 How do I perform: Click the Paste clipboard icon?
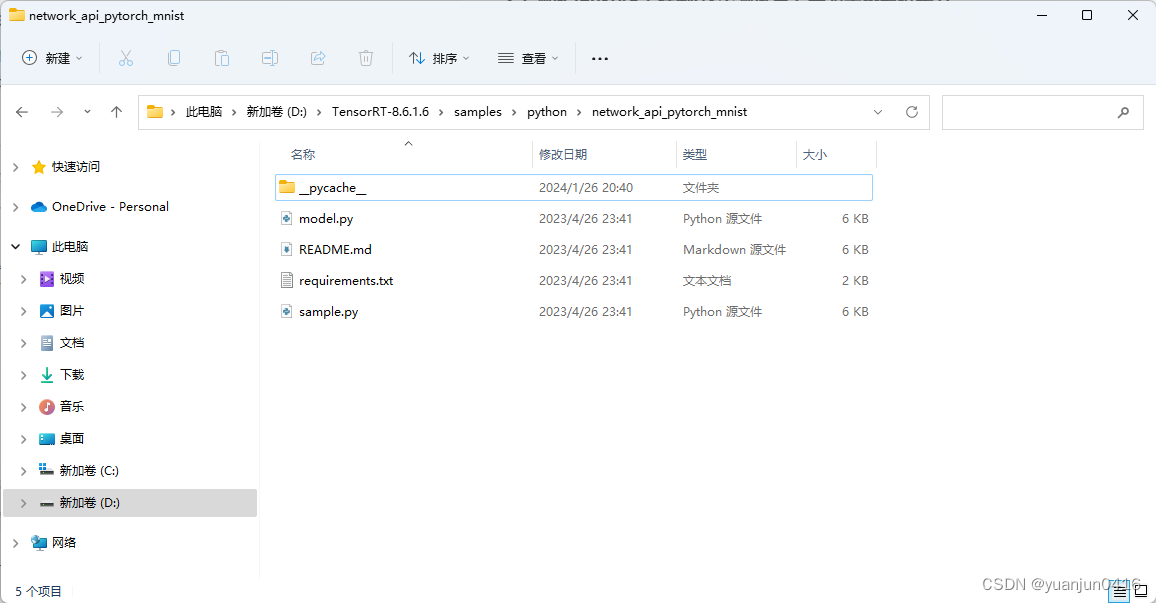coord(222,58)
